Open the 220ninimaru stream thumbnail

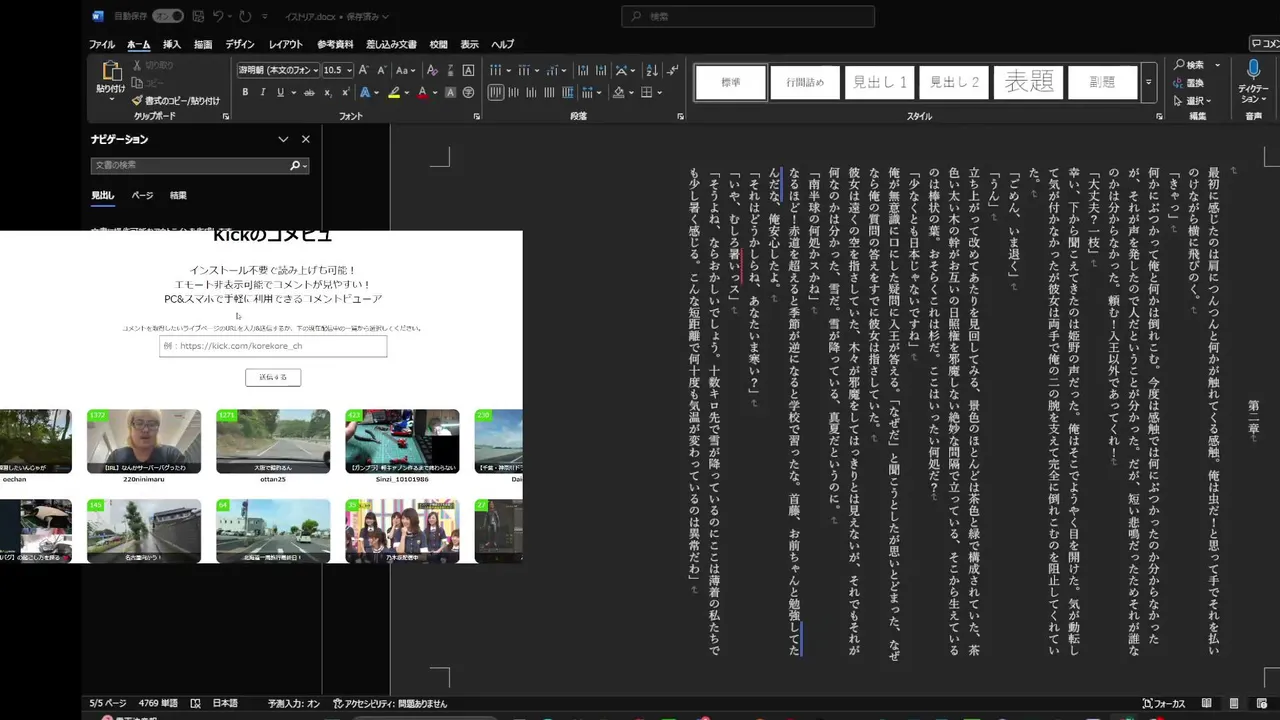pos(143,441)
